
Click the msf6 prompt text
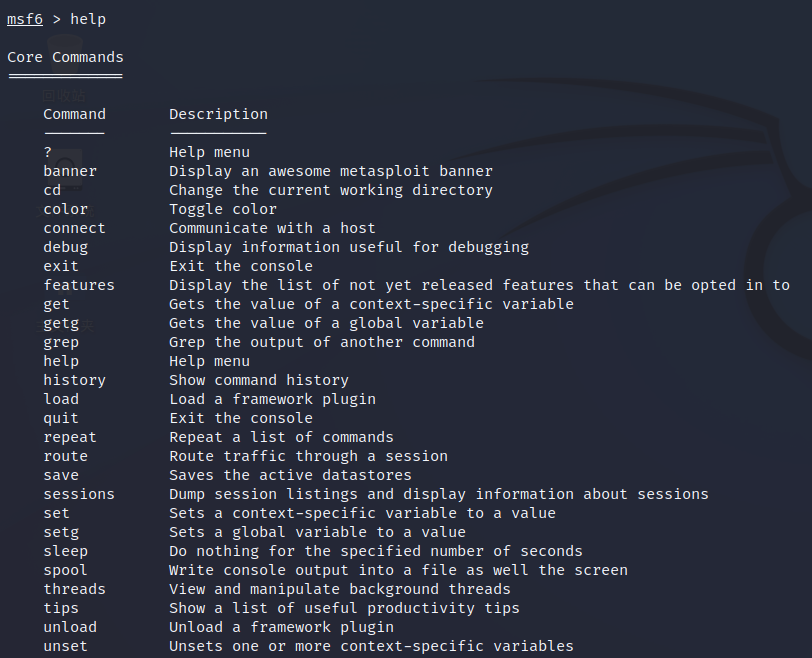tap(25, 19)
